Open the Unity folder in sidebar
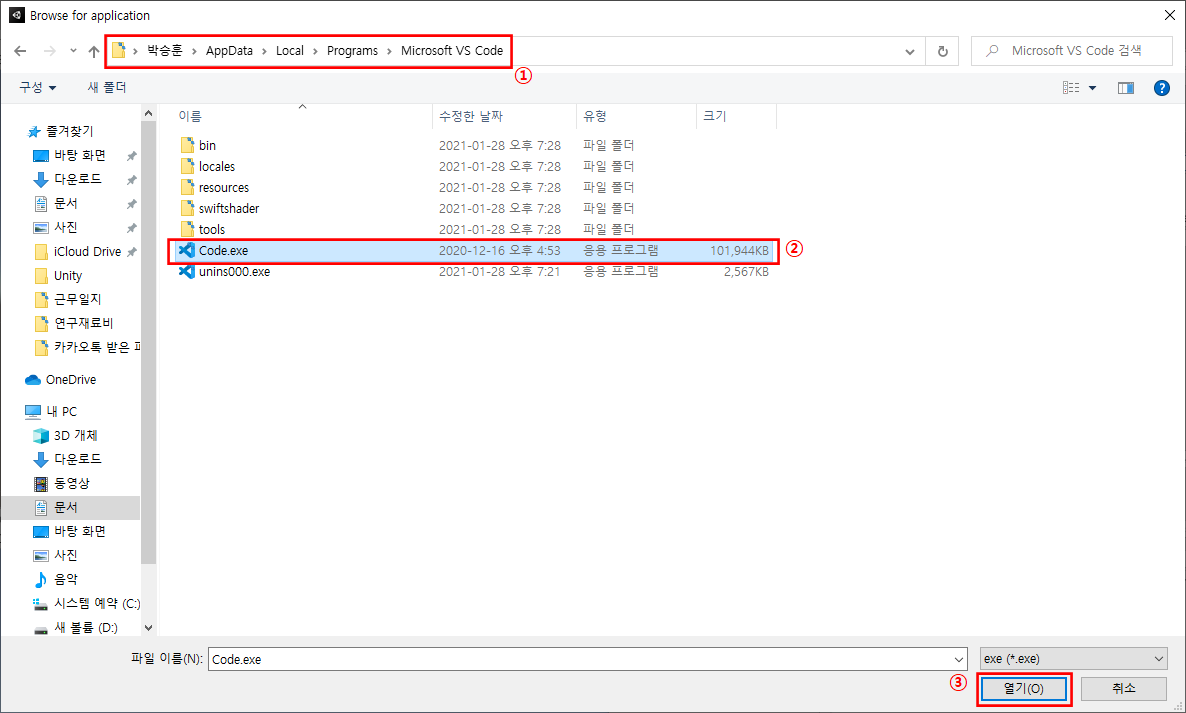The width and height of the screenshot is (1186, 713). tap(67, 276)
